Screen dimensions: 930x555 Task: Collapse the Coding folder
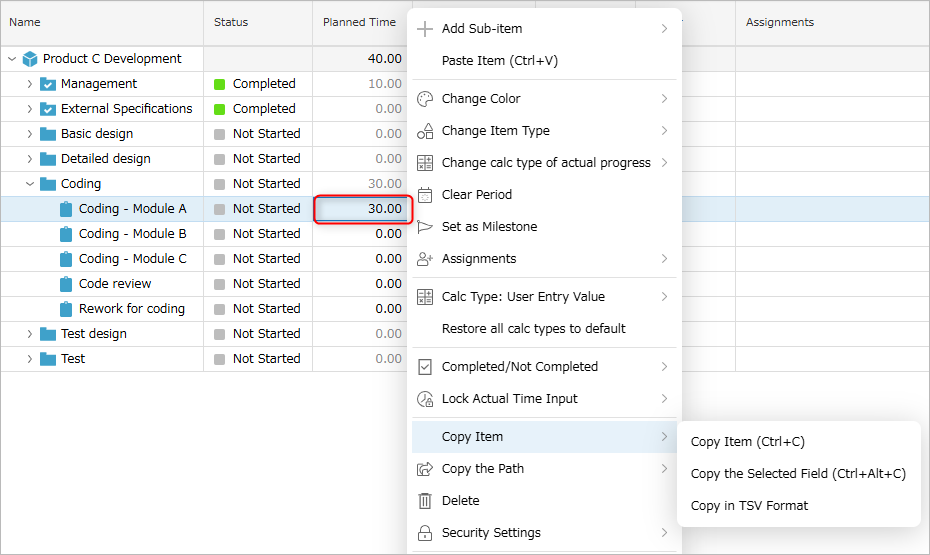29,184
